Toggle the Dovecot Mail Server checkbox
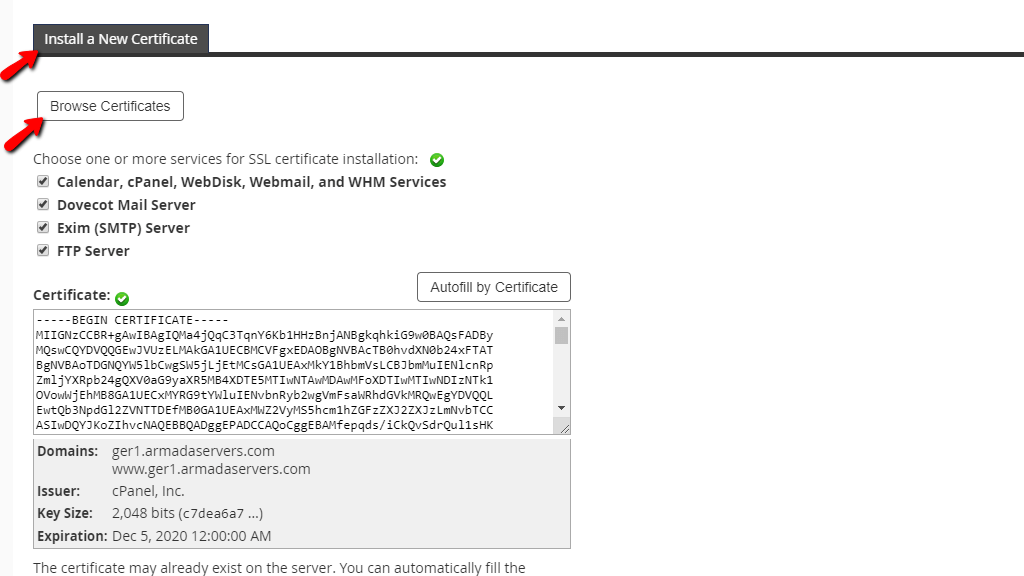Screen dimensions: 1024x576 [x=43, y=204]
